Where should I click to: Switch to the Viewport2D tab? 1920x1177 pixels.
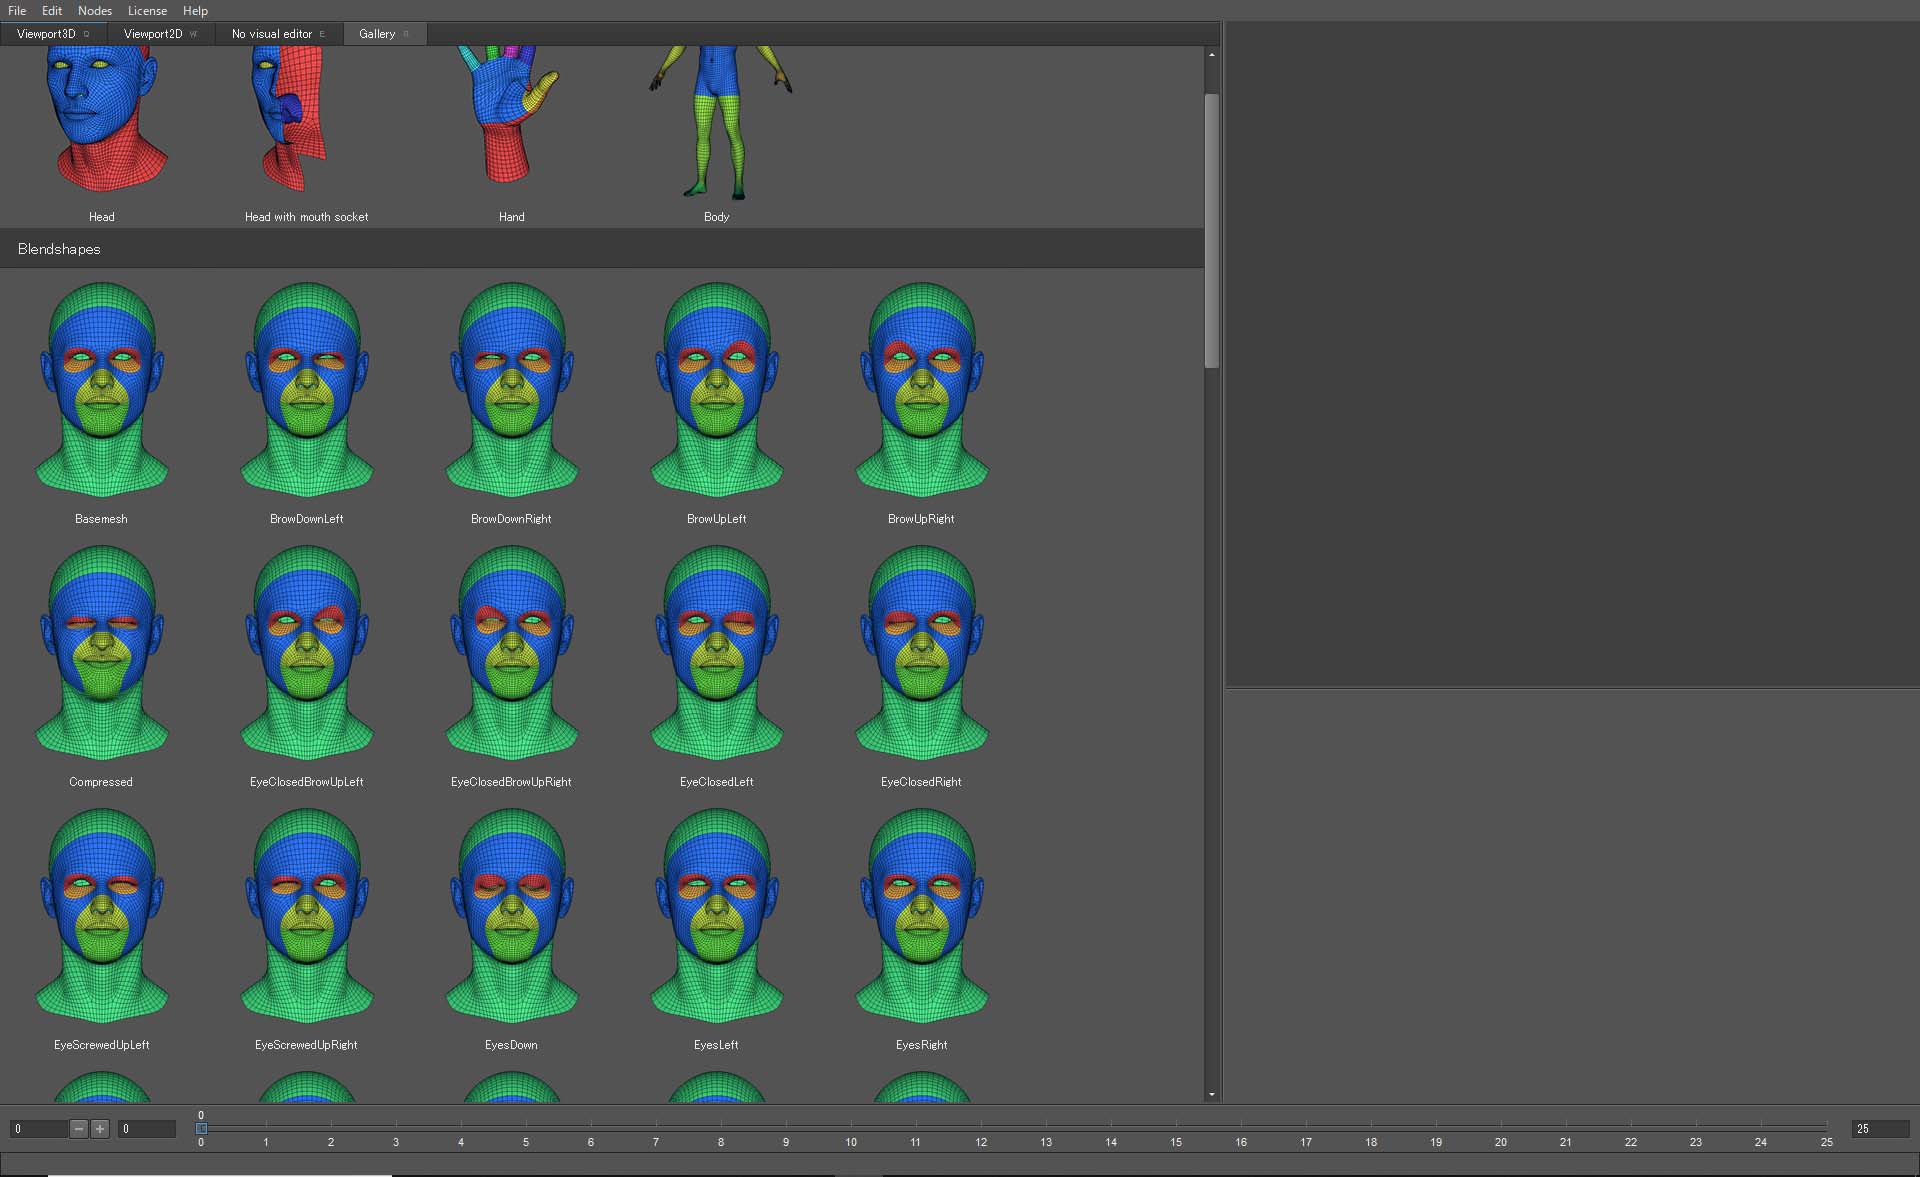coord(160,34)
